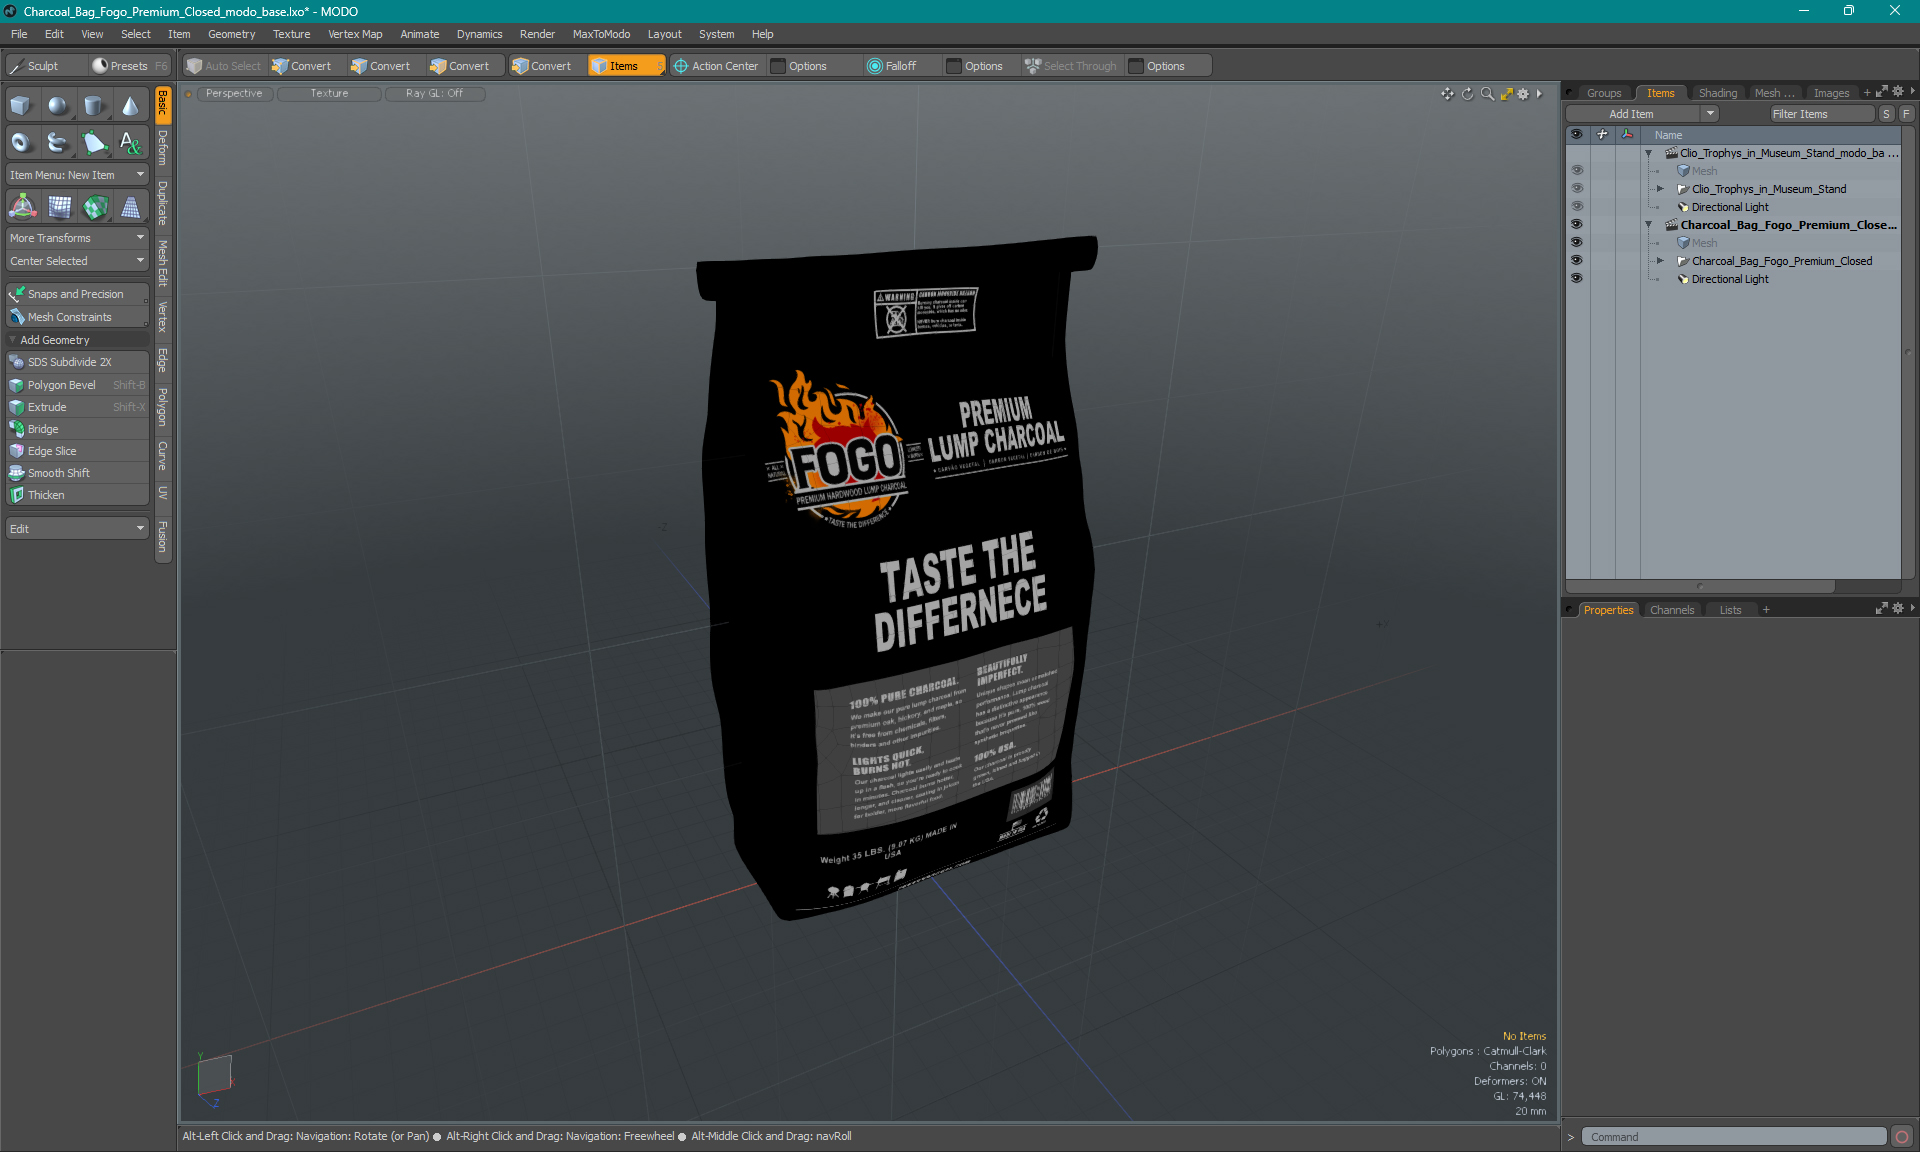This screenshot has height=1152, width=1920.
Task: Click the Command input field
Action: tap(1733, 1137)
